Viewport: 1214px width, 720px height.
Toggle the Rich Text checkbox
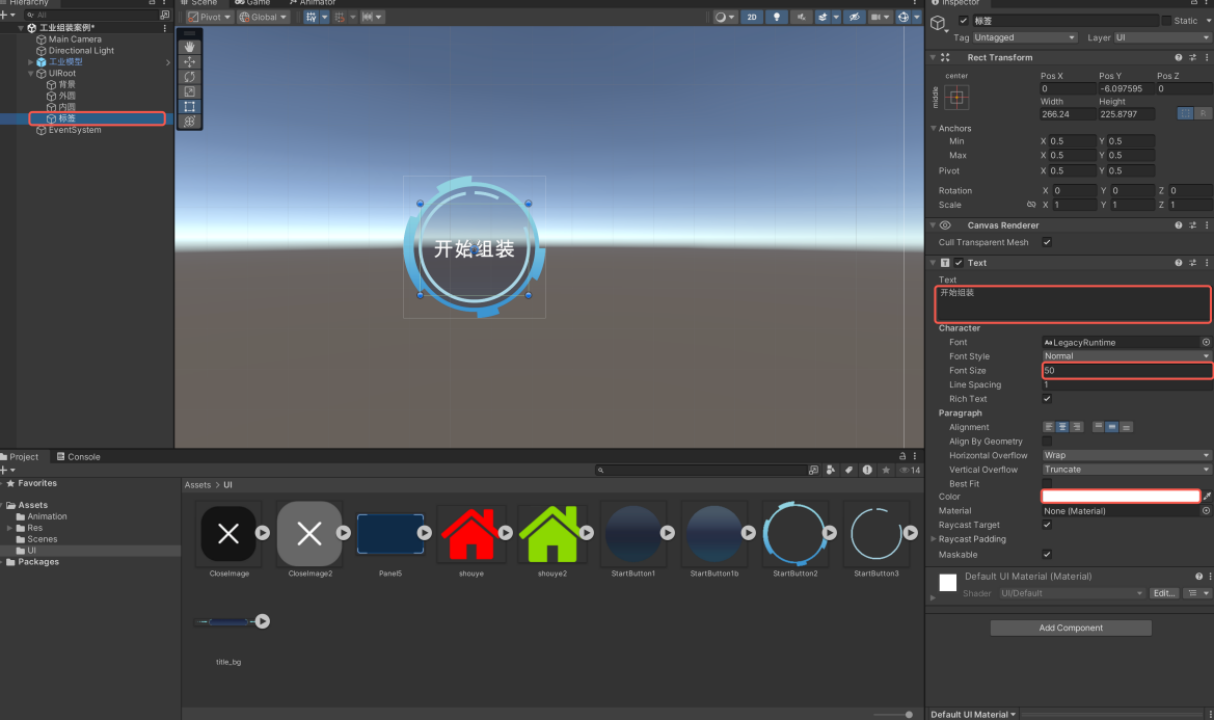coord(1047,398)
